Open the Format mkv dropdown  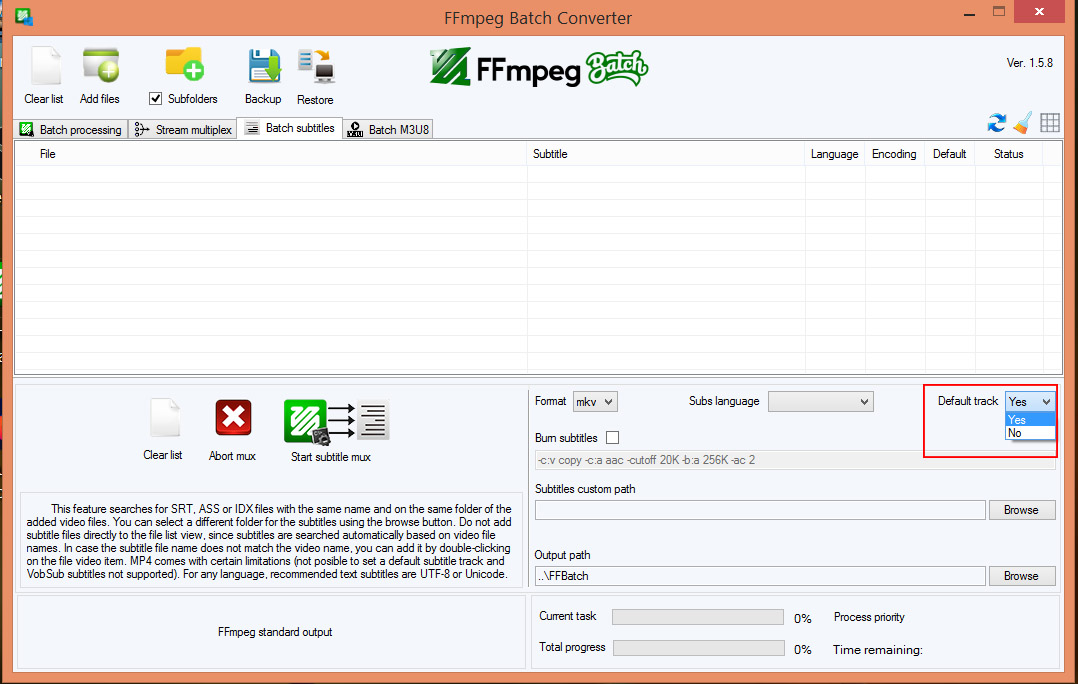click(x=595, y=401)
